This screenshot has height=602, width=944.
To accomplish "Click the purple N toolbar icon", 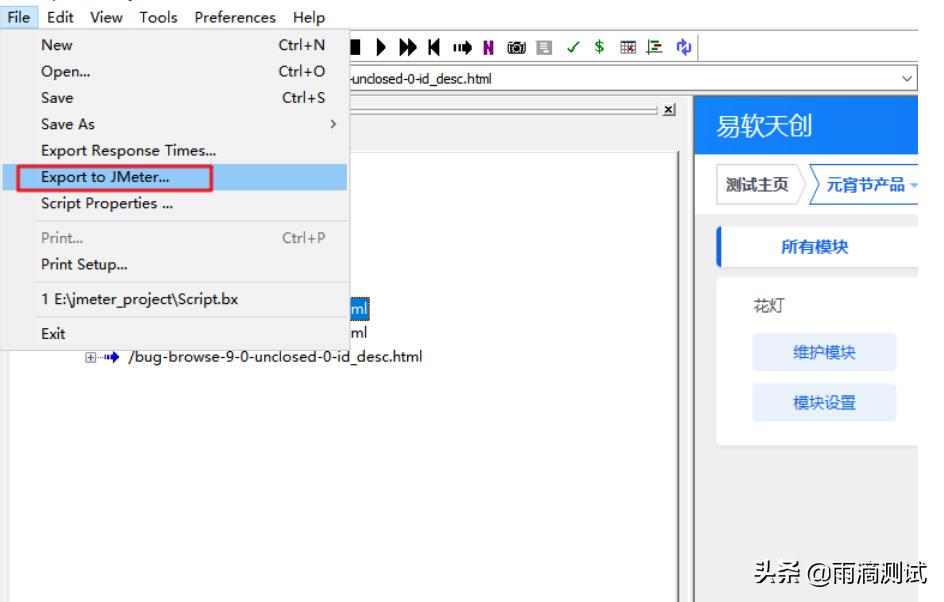I will click(x=488, y=48).
